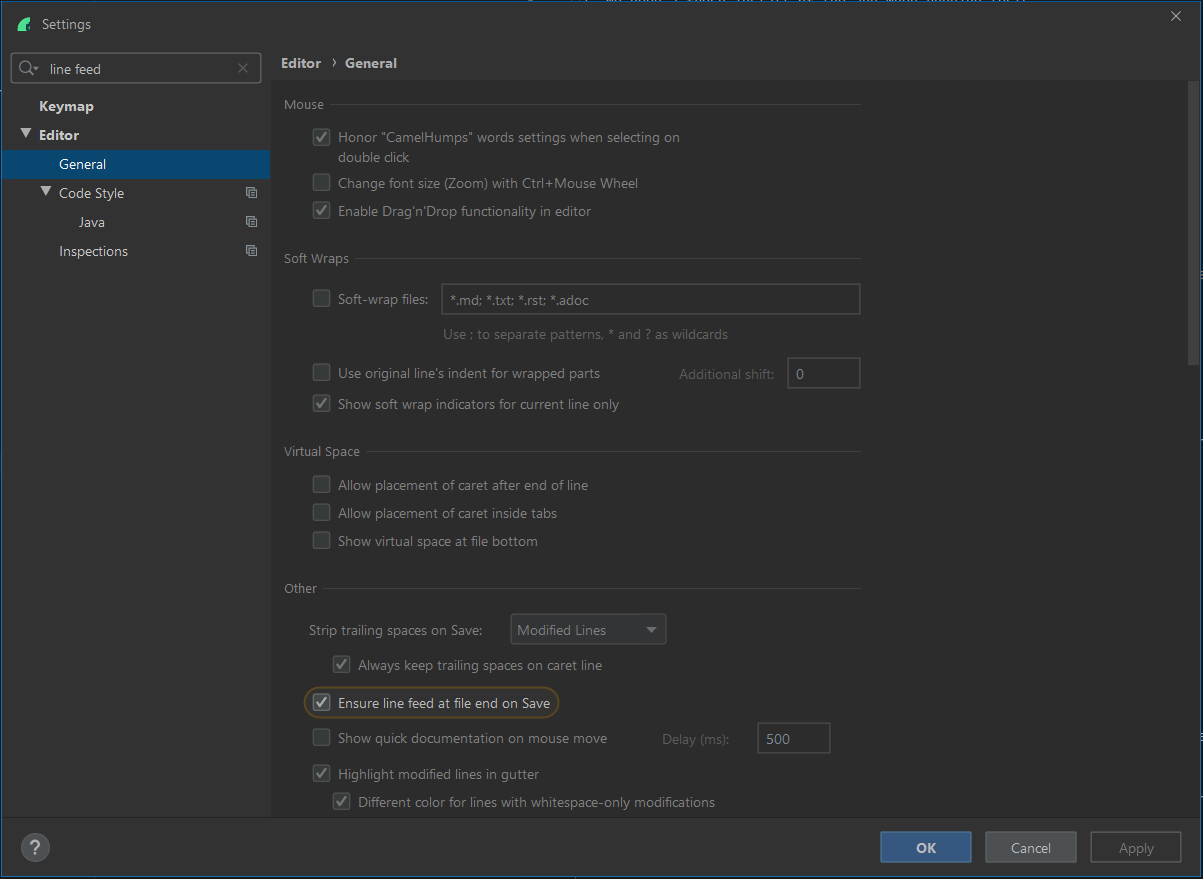Open the Inspections settings page
The height and width of the screenshot is (879, 1203).
pyautogui.click(x=93, y=251)
